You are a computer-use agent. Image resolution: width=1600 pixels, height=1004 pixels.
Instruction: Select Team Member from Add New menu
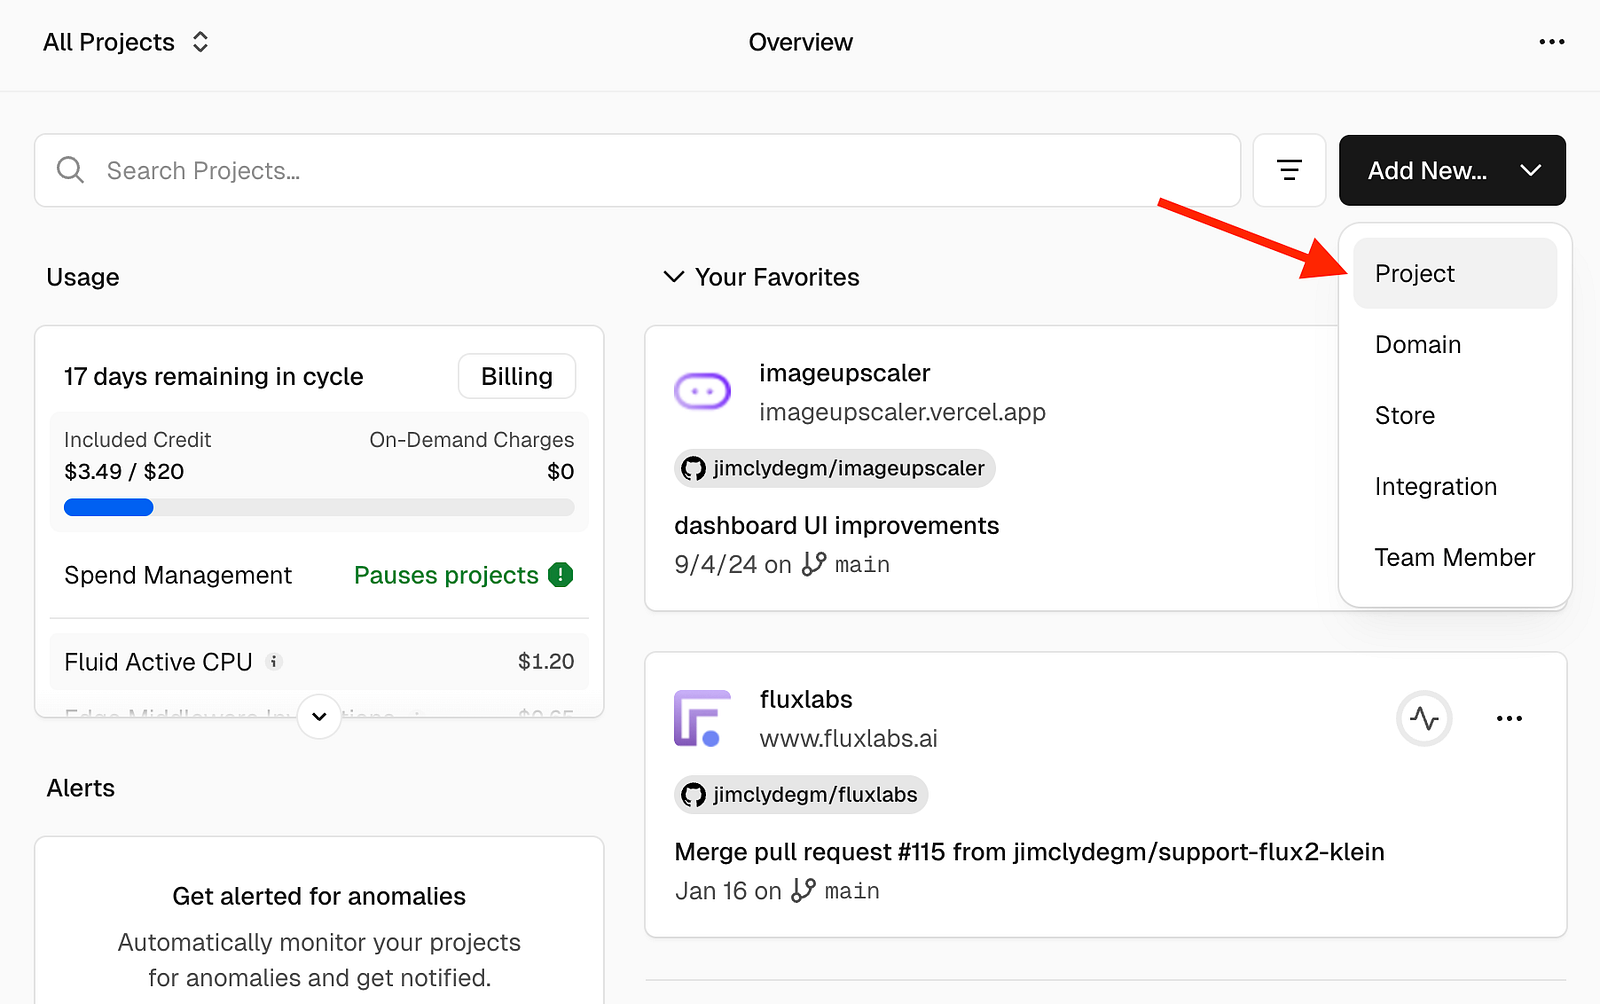(1455, 557)
